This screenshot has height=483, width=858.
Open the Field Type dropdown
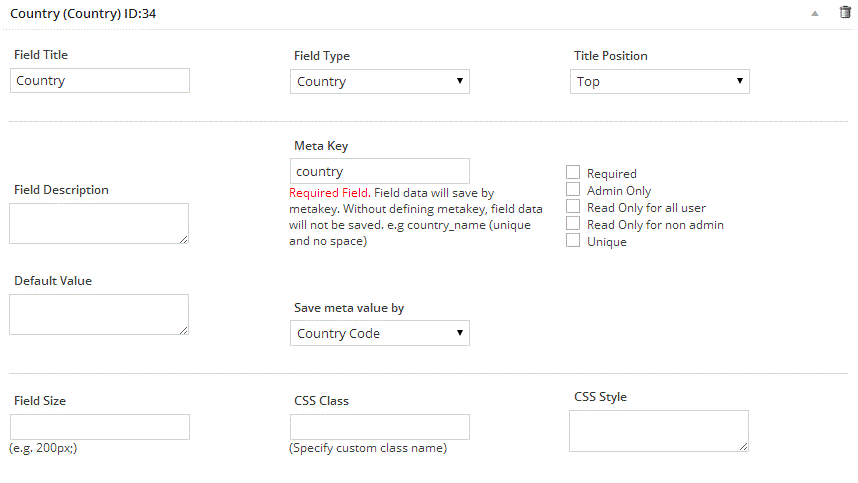pos(380,82)
